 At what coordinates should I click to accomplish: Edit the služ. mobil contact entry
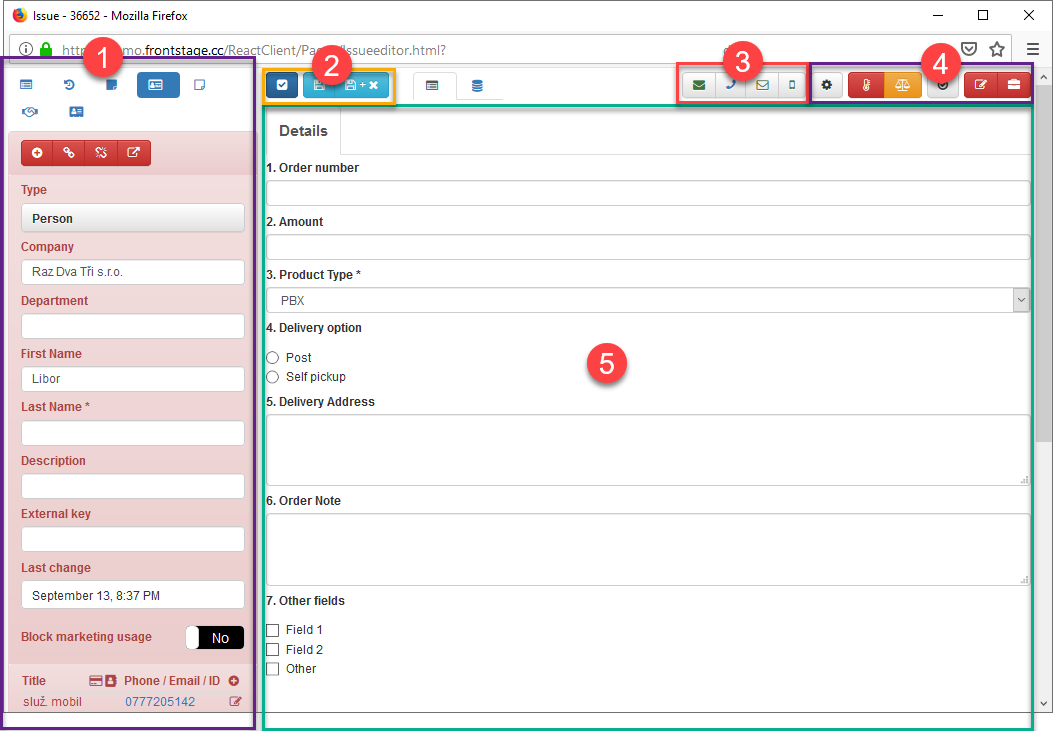pyautogui.click(x=235, y=701)
